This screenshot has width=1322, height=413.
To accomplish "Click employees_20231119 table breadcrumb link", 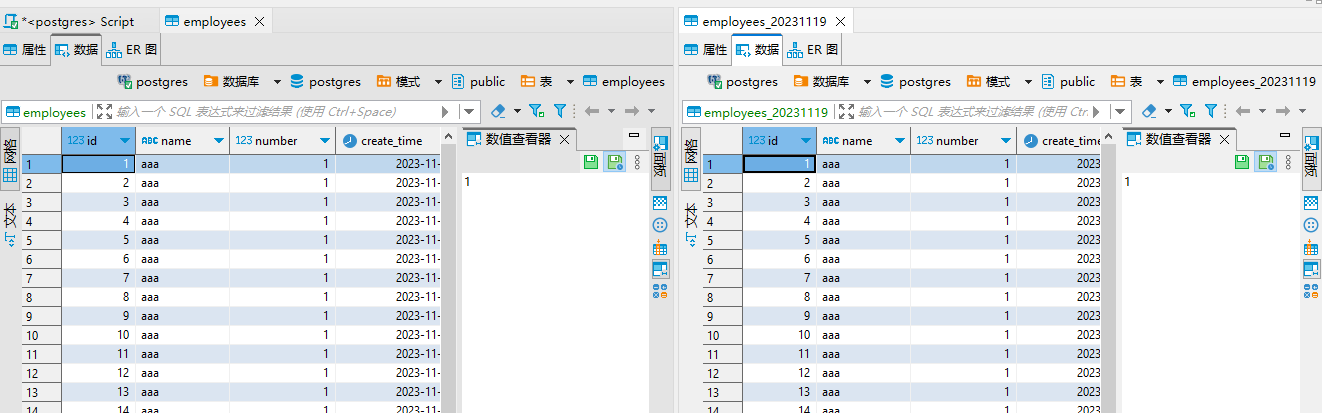I will pyautogui.click(x=1244, y=82).
